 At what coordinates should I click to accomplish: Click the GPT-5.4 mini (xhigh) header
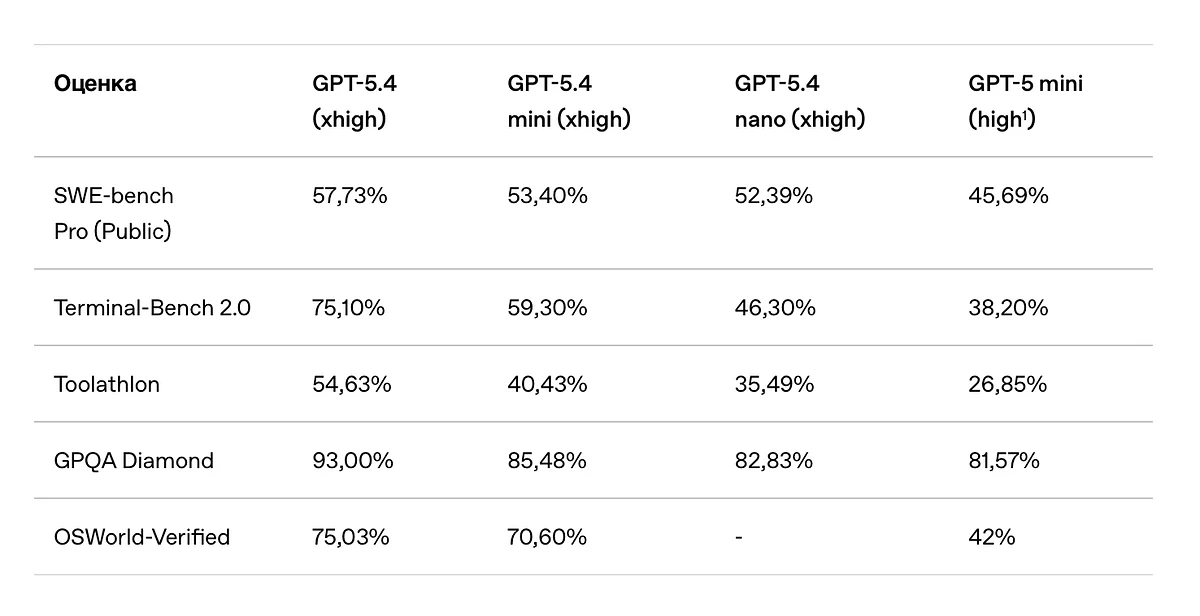pos(568,101)
